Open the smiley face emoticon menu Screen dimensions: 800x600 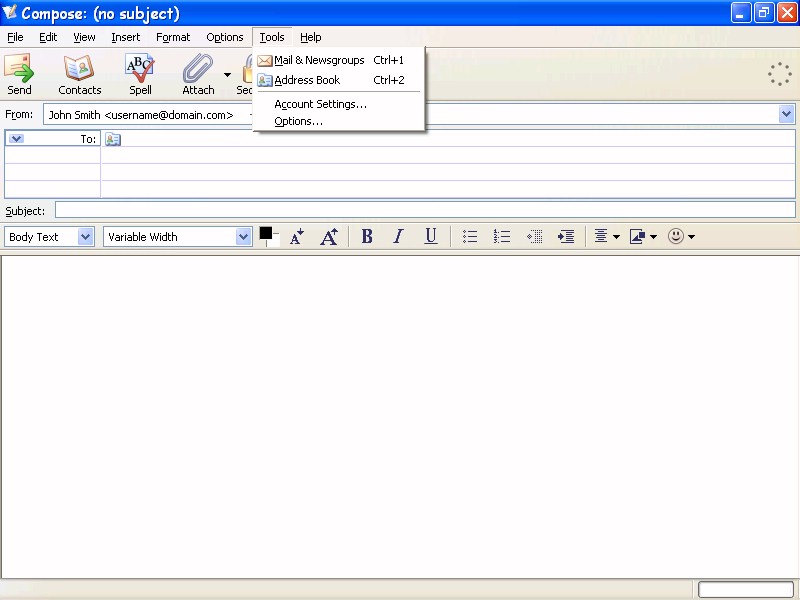(x=681, y=236)
